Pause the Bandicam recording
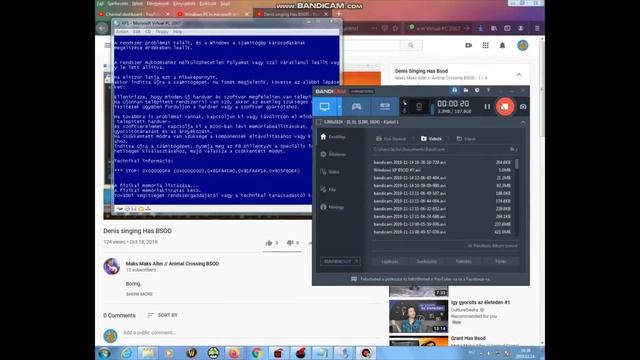Image resolution: width=640 pixels, height=360 pixels. coord(487,107)
